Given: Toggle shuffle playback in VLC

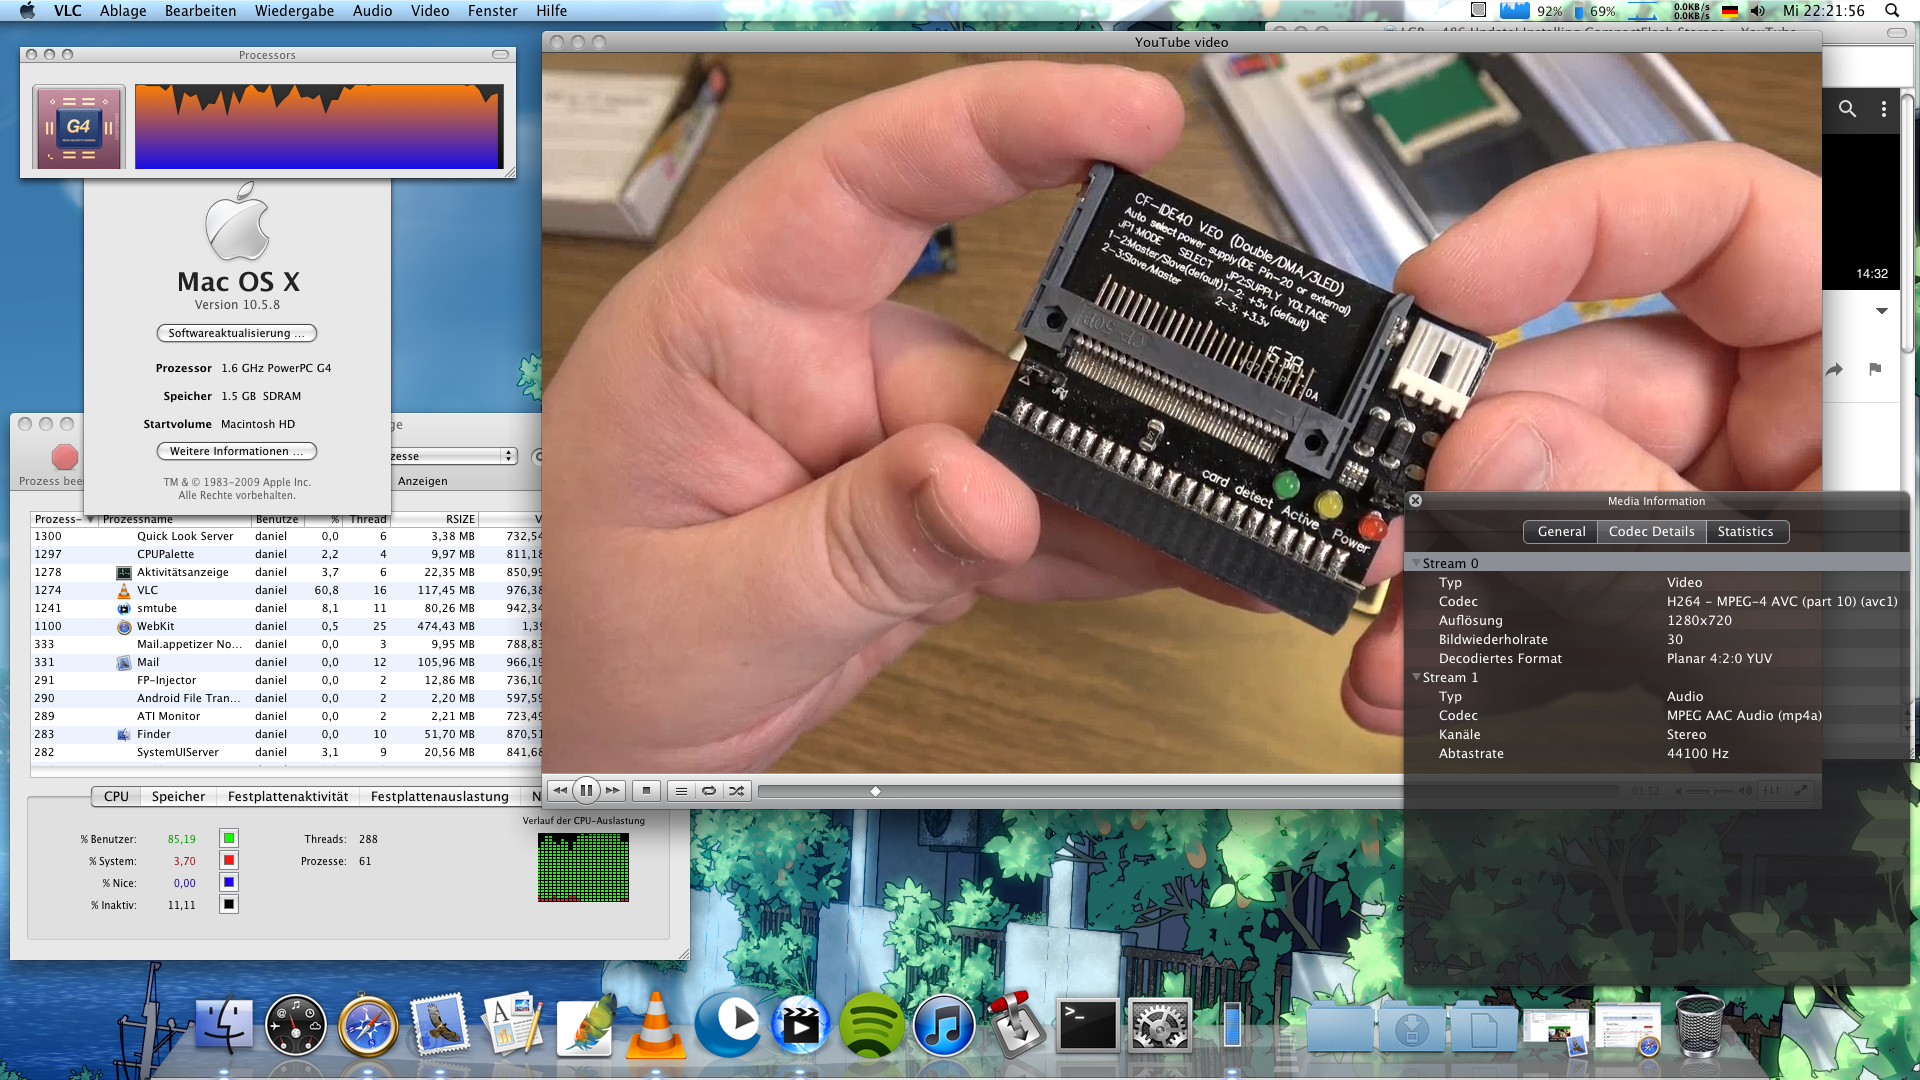Looking at the screenshot, I should (737, 791).
